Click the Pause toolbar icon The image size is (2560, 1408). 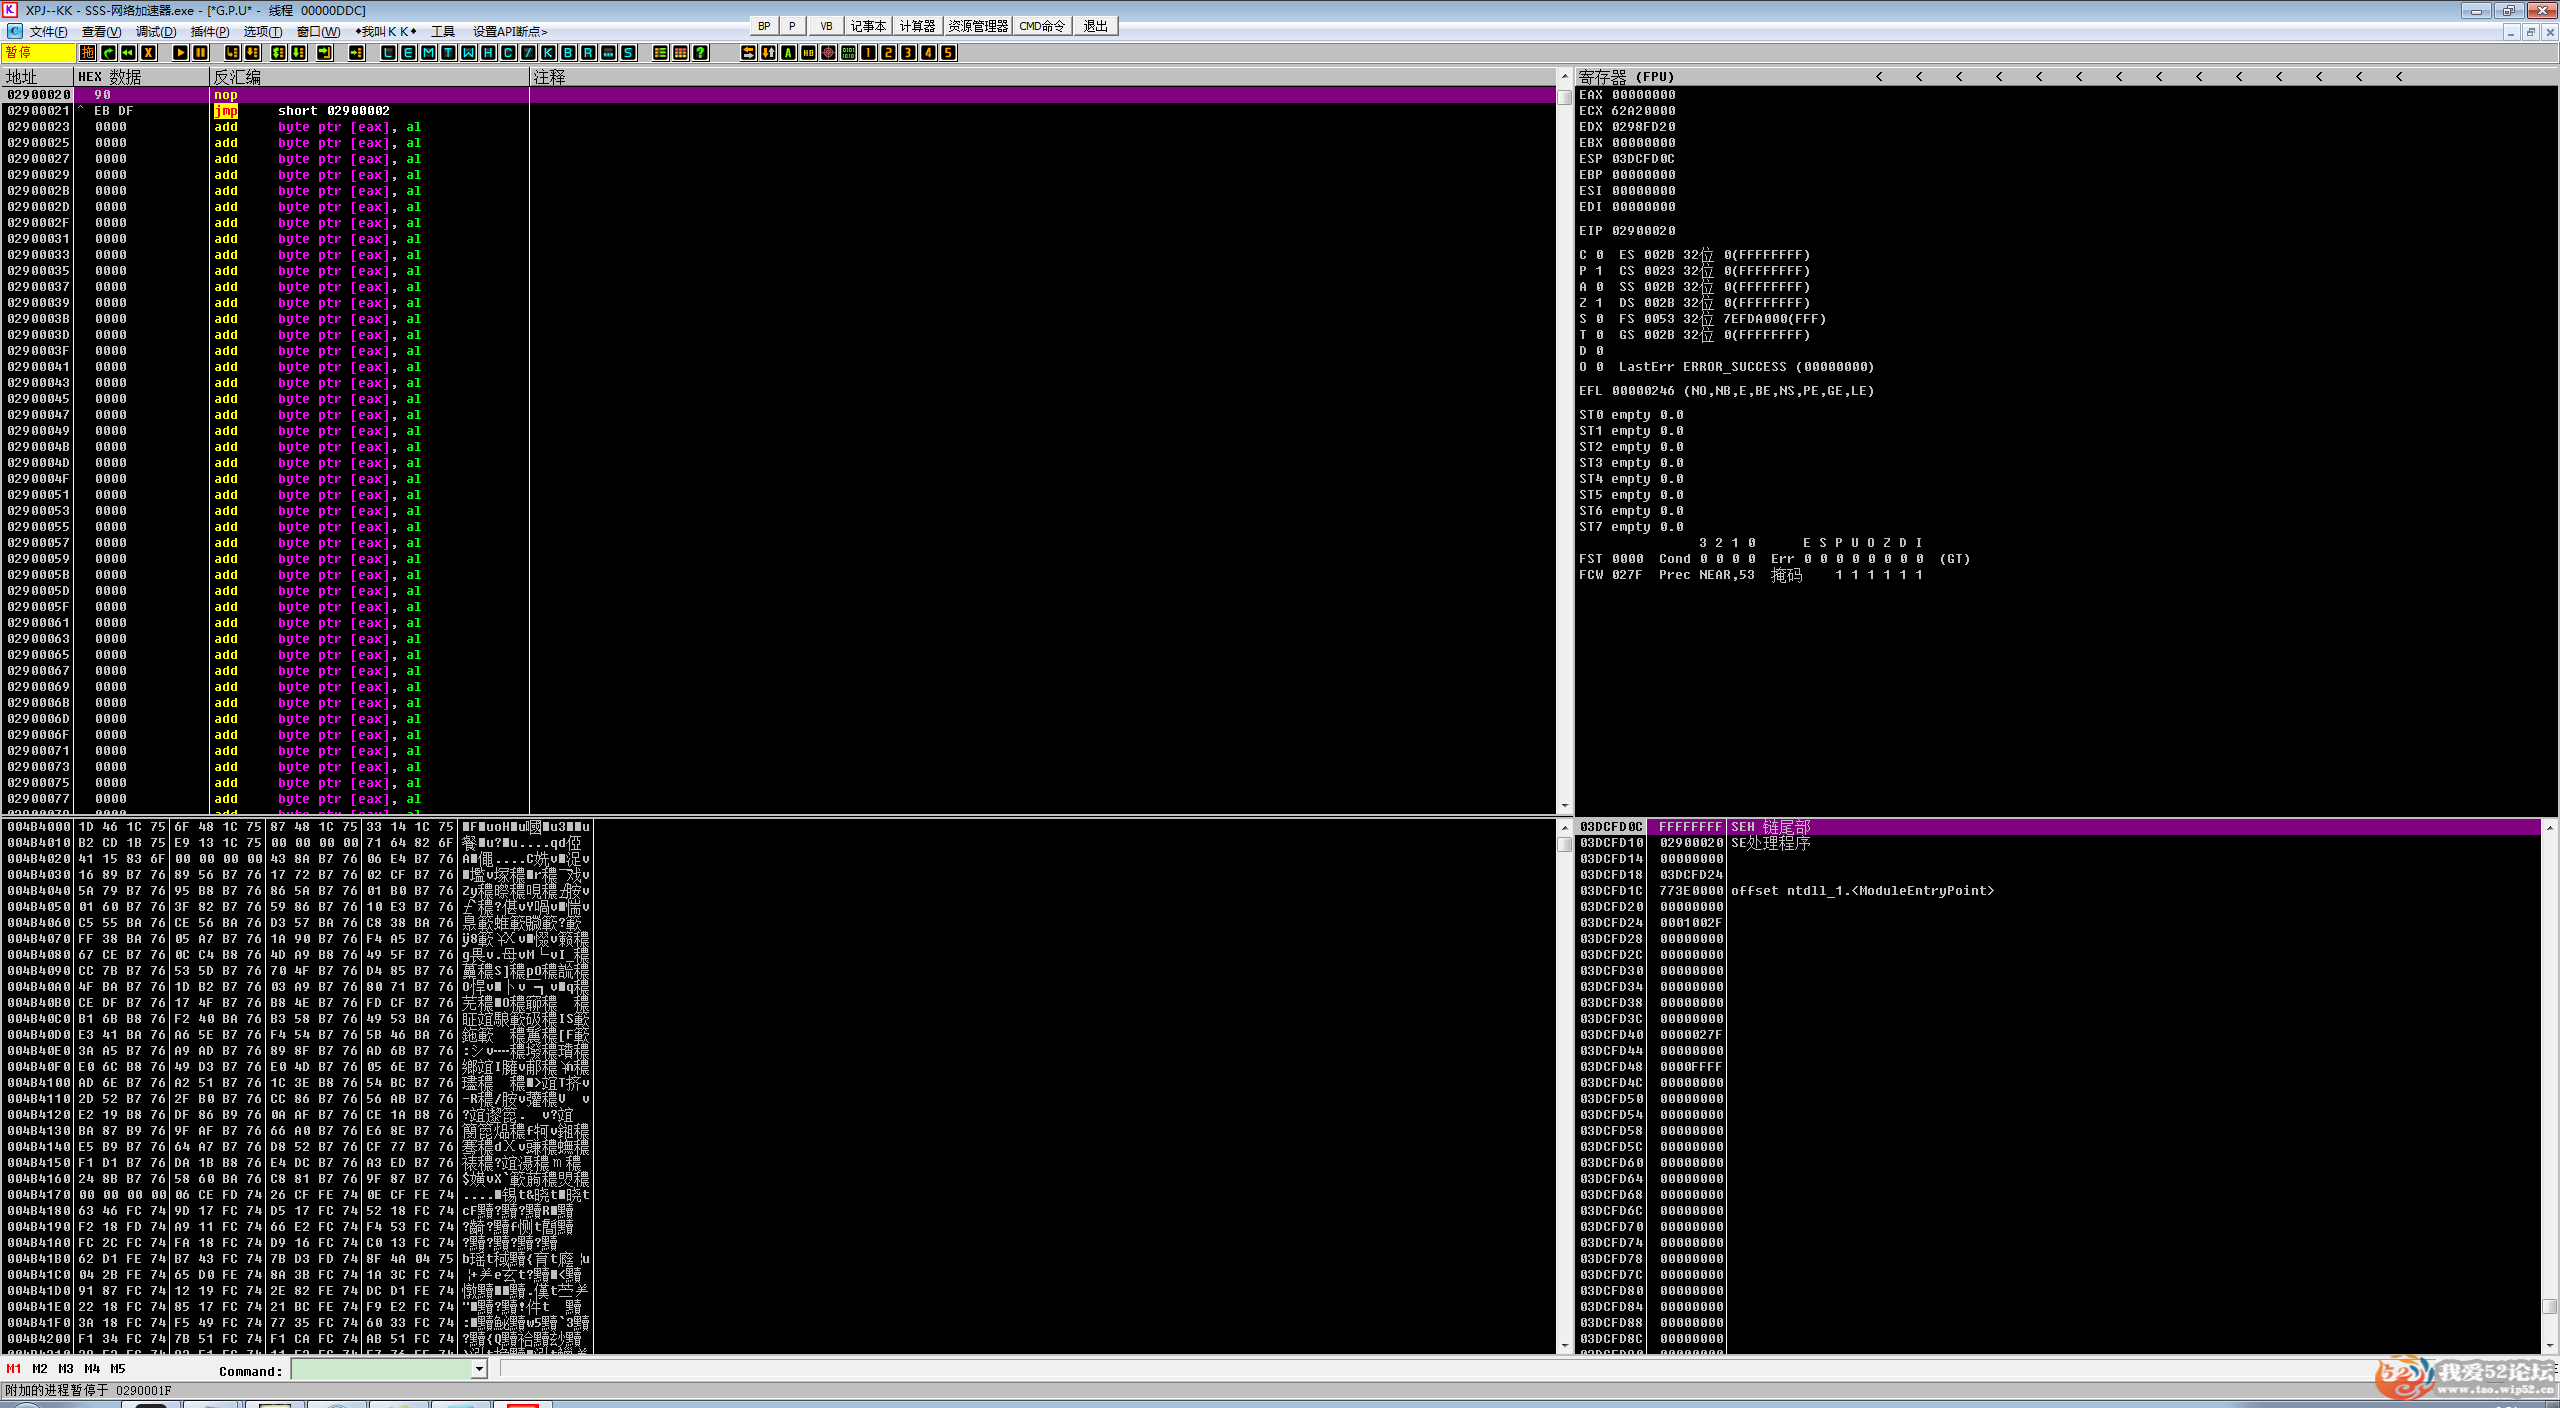pos(201,52)
